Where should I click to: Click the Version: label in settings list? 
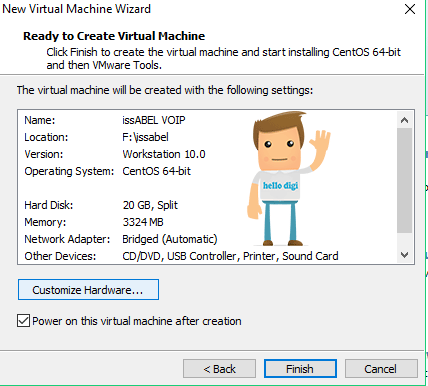(44, 154)
